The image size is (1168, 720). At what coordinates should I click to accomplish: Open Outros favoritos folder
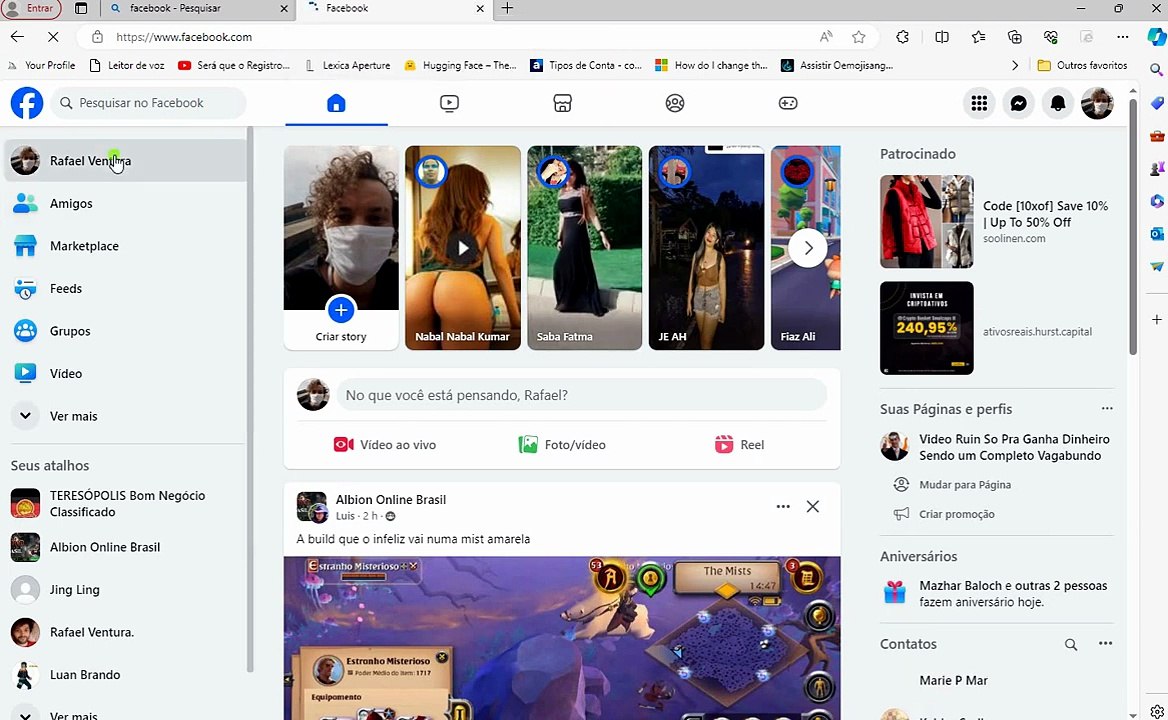click(x=1082, y=66)
